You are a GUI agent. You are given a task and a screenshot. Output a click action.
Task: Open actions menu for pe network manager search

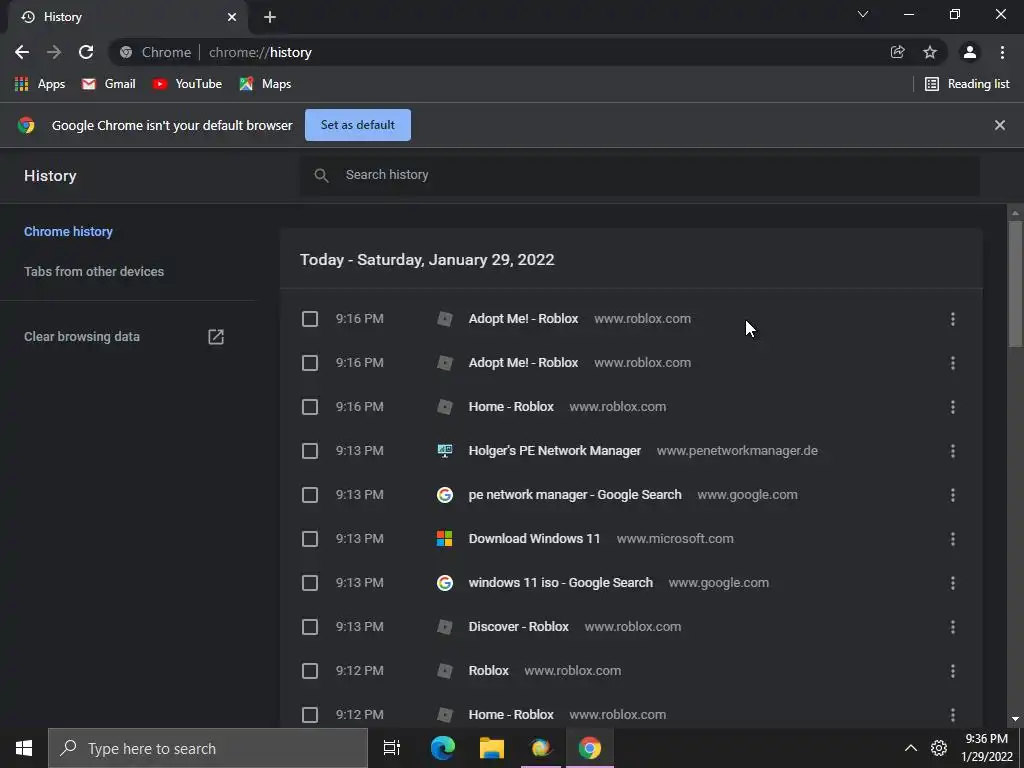[x=953, y=495]
